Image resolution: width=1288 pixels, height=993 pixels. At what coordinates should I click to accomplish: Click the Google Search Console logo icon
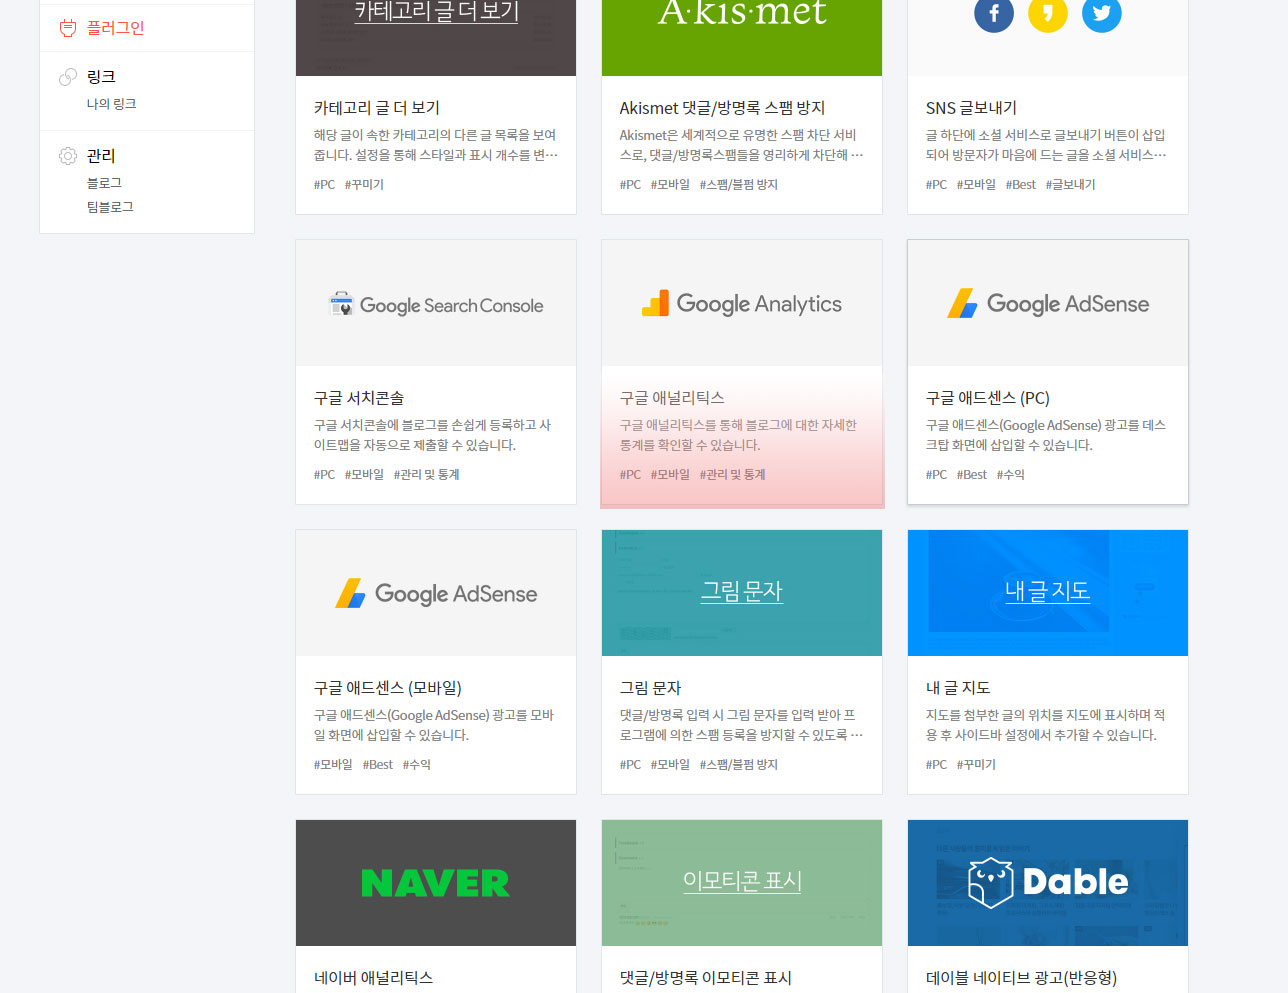[x=342, y=304]
